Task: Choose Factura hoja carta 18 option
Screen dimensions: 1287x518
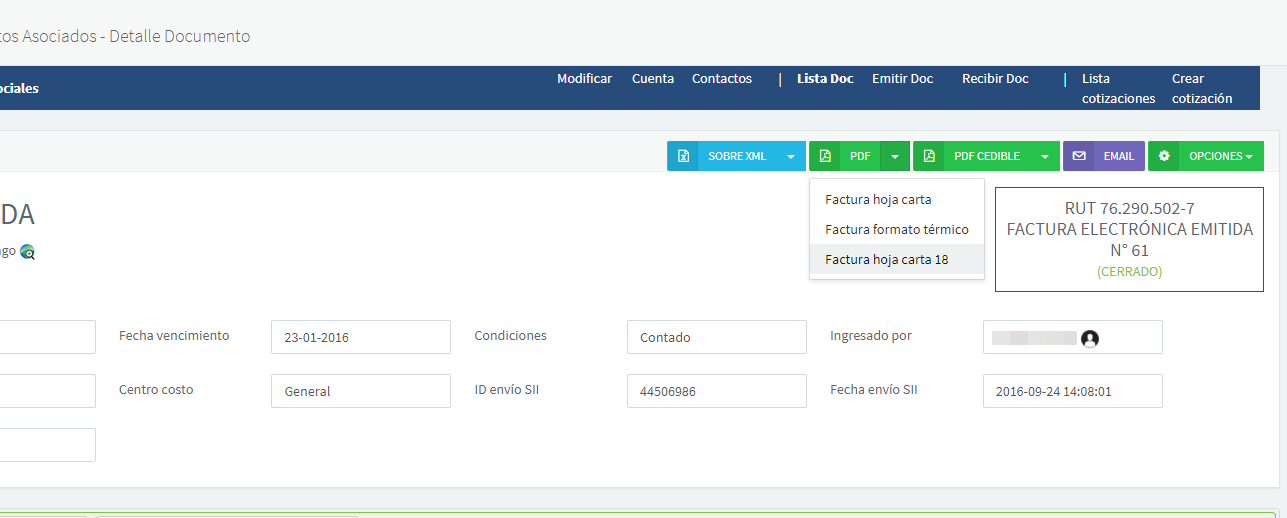Action: pos(886,260)
